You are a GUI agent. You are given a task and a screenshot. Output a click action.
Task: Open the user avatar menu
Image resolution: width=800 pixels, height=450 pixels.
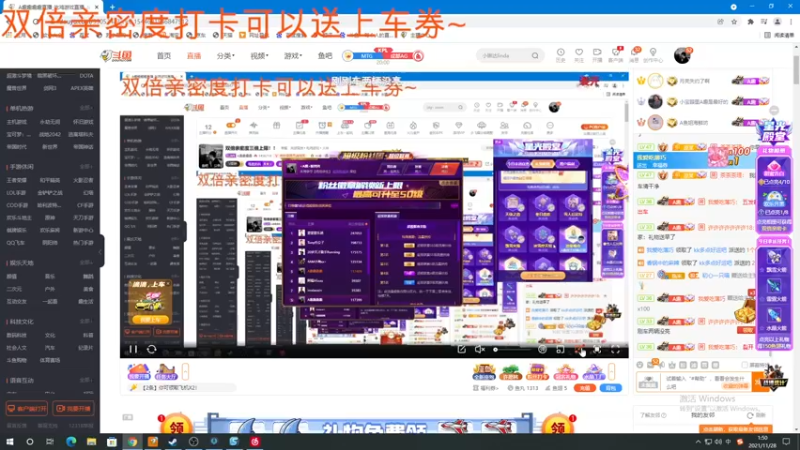point(682,55)
